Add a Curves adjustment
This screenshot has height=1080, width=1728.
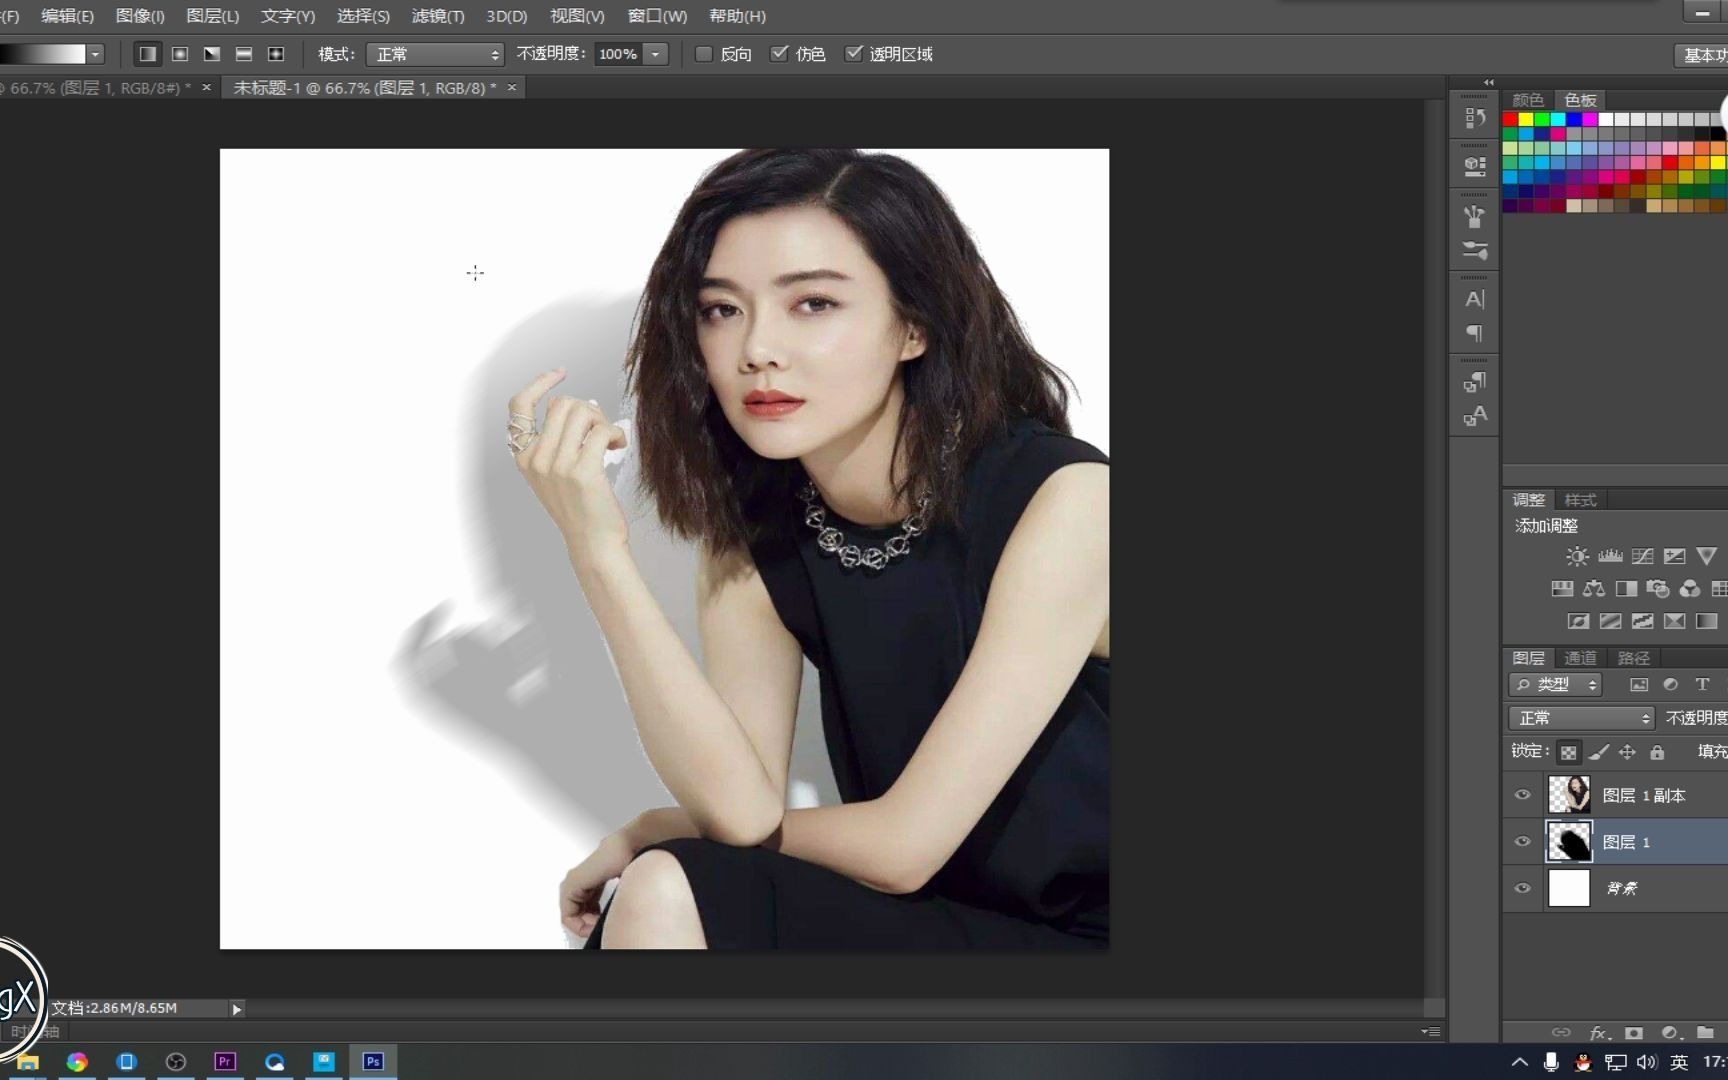(1642, 556)
